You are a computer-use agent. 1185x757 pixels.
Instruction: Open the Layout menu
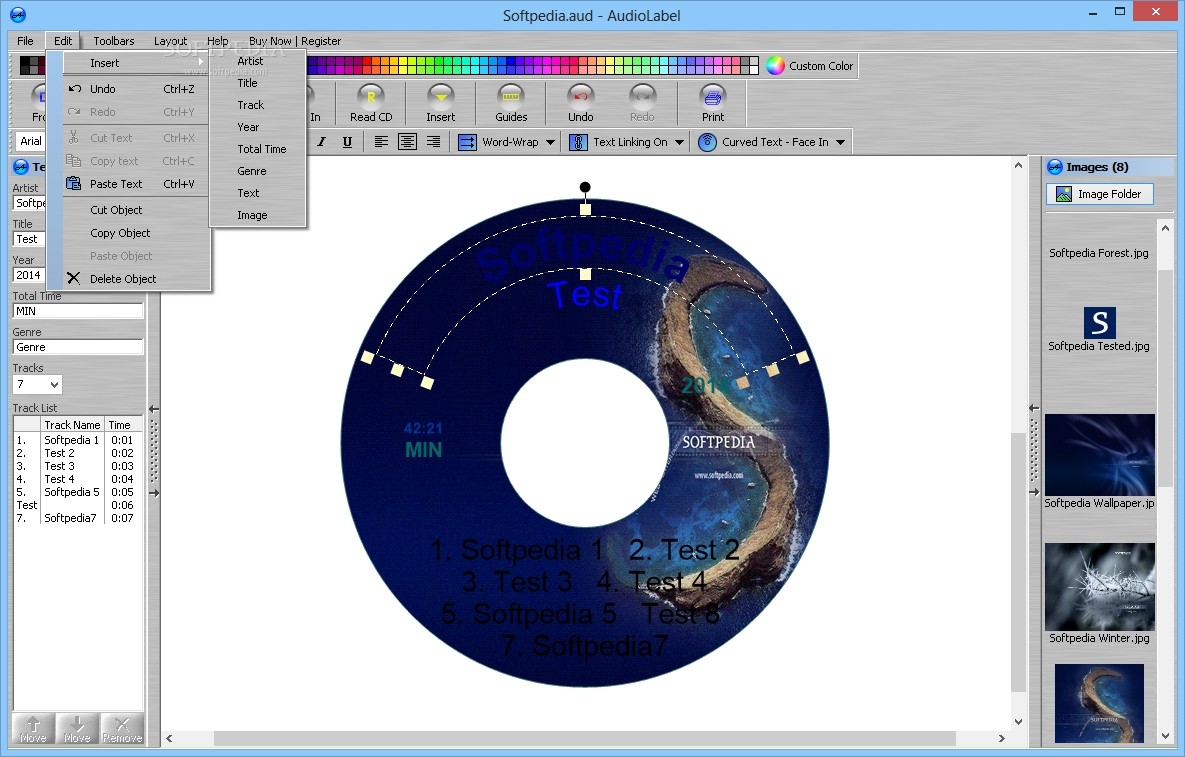tap(170, 41)
